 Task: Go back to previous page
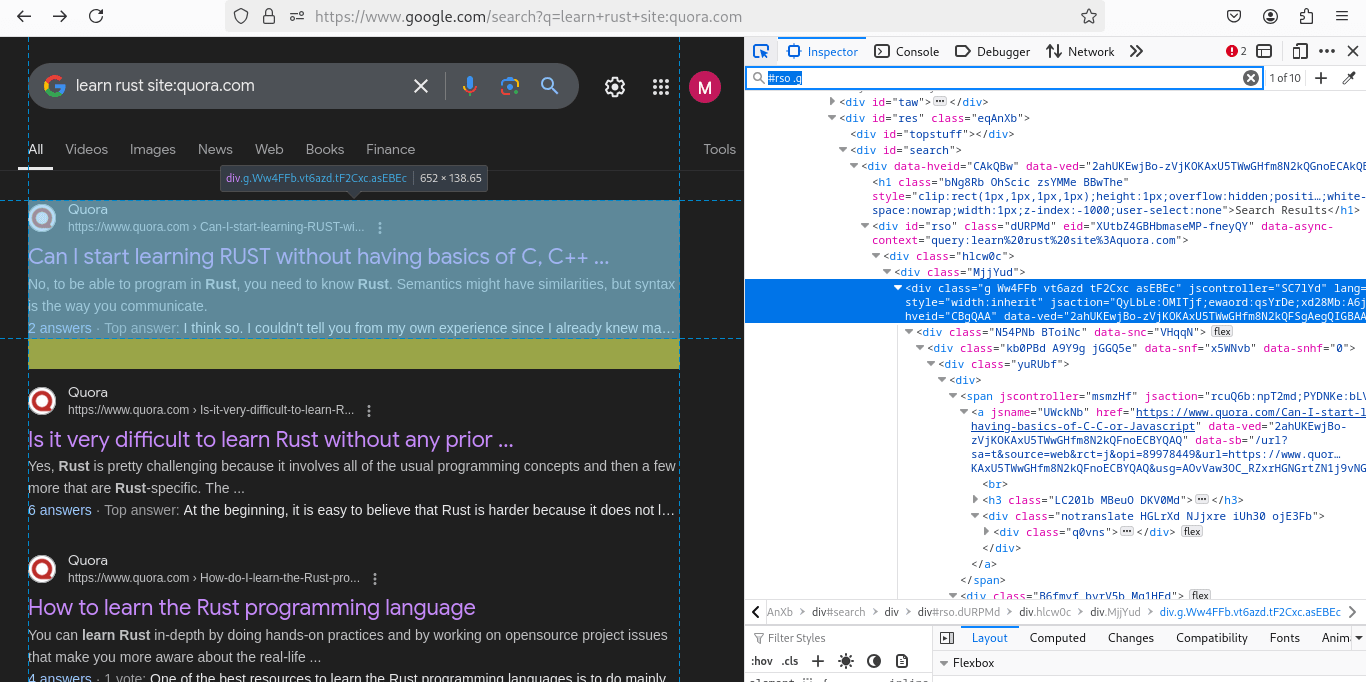pos(24,16)
